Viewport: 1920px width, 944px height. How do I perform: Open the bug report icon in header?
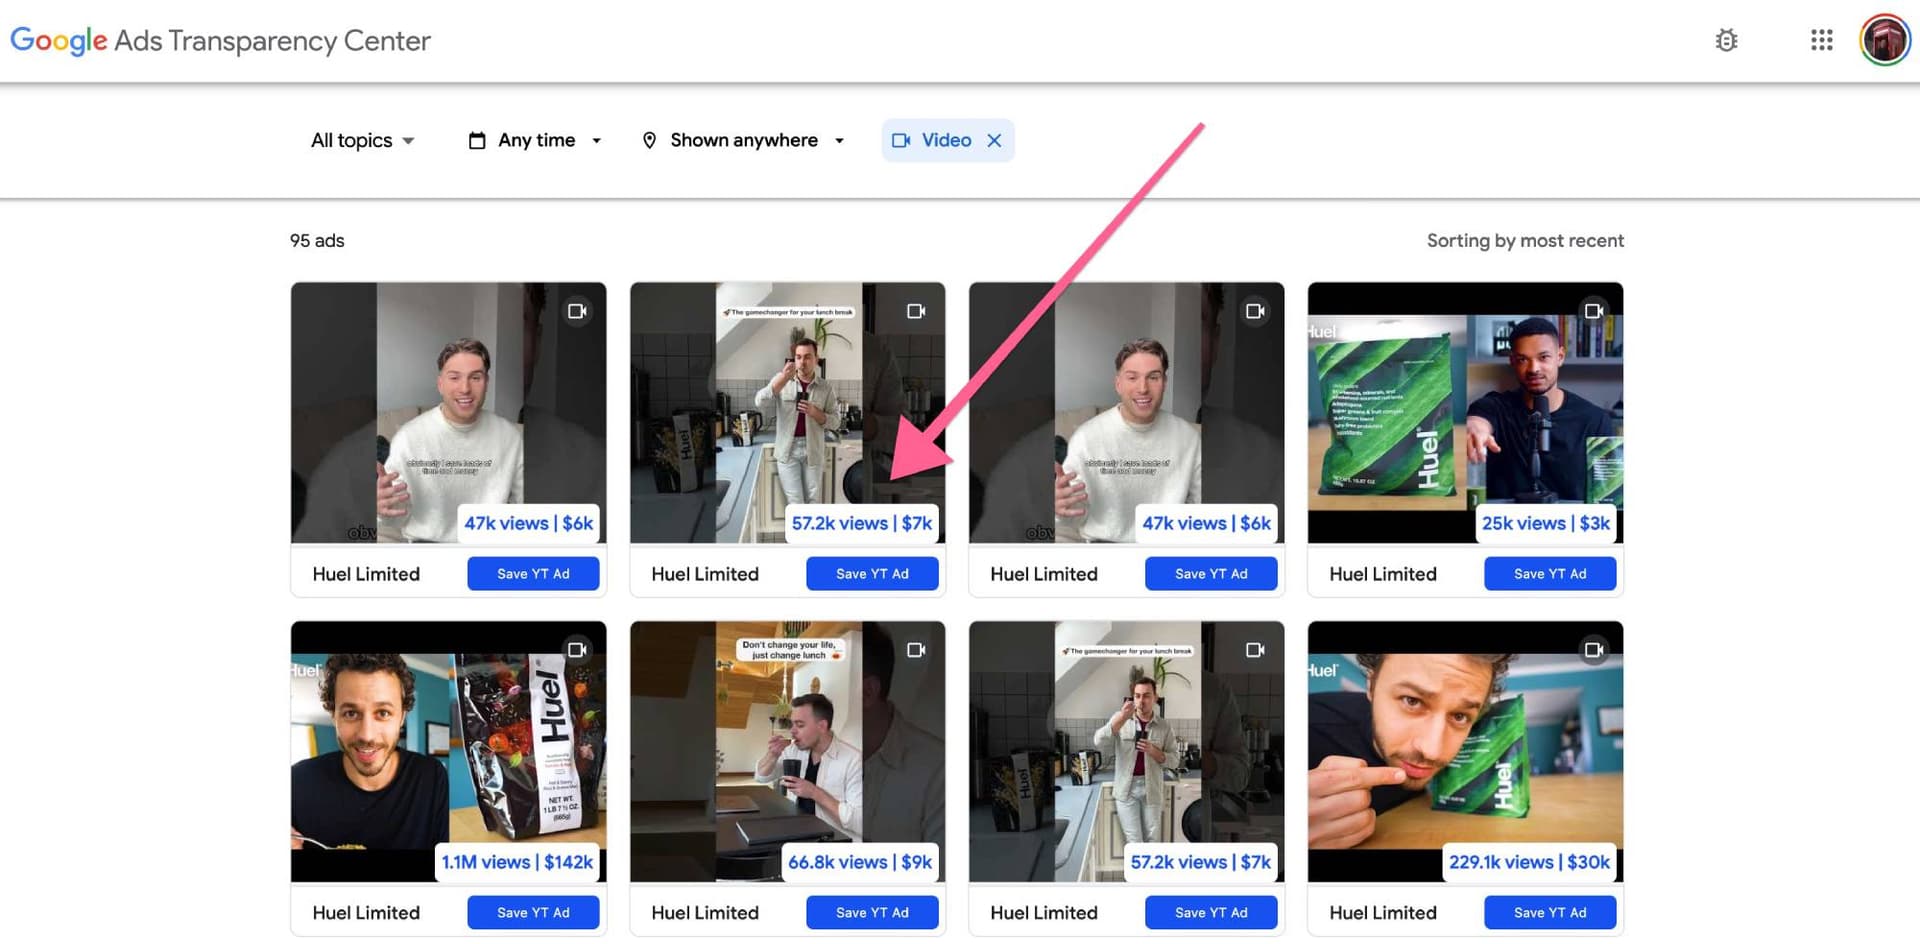pyautogui.click(x=1726, y=40)
